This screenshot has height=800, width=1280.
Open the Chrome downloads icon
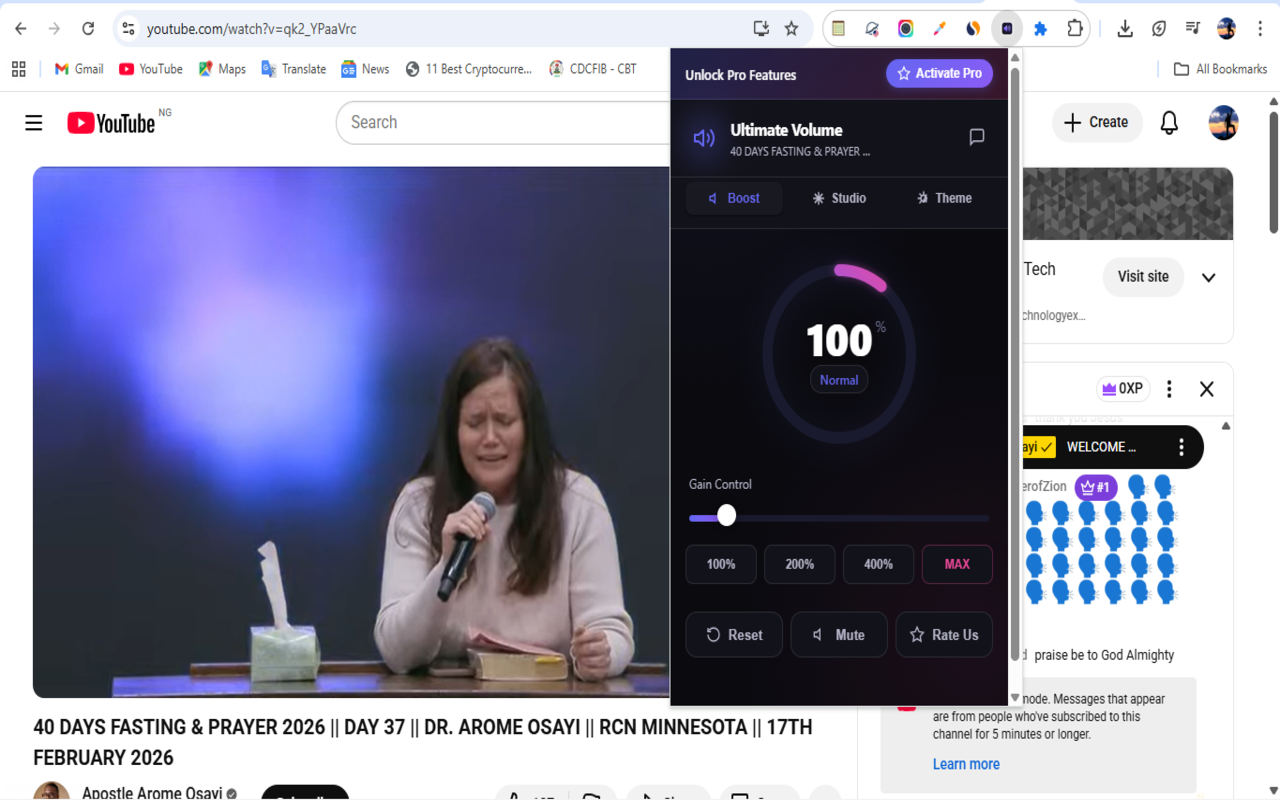click(1125, 29)
